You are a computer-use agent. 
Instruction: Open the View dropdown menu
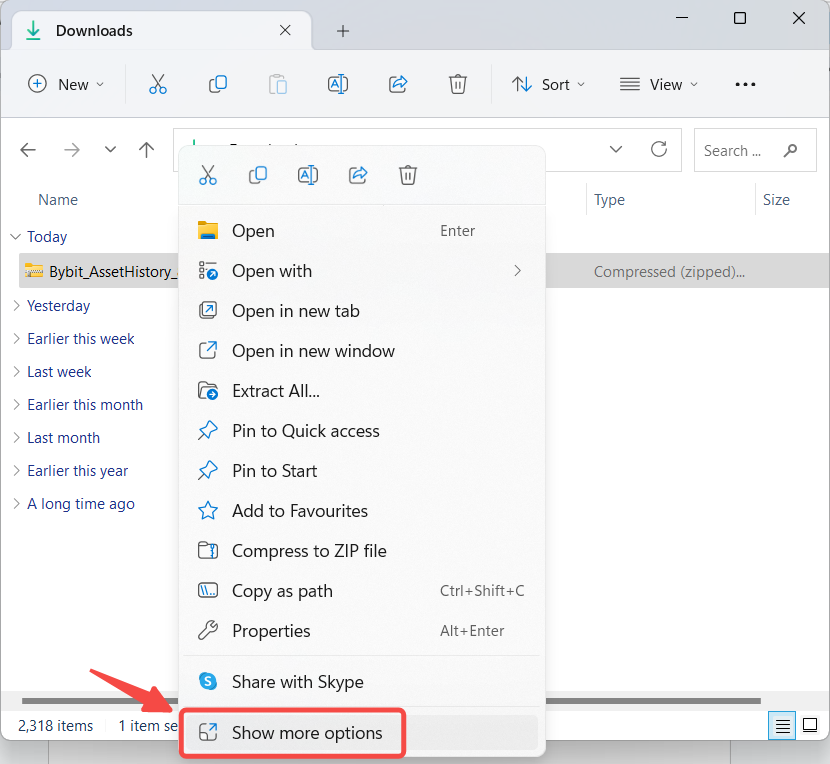click(x=659, y=85)
